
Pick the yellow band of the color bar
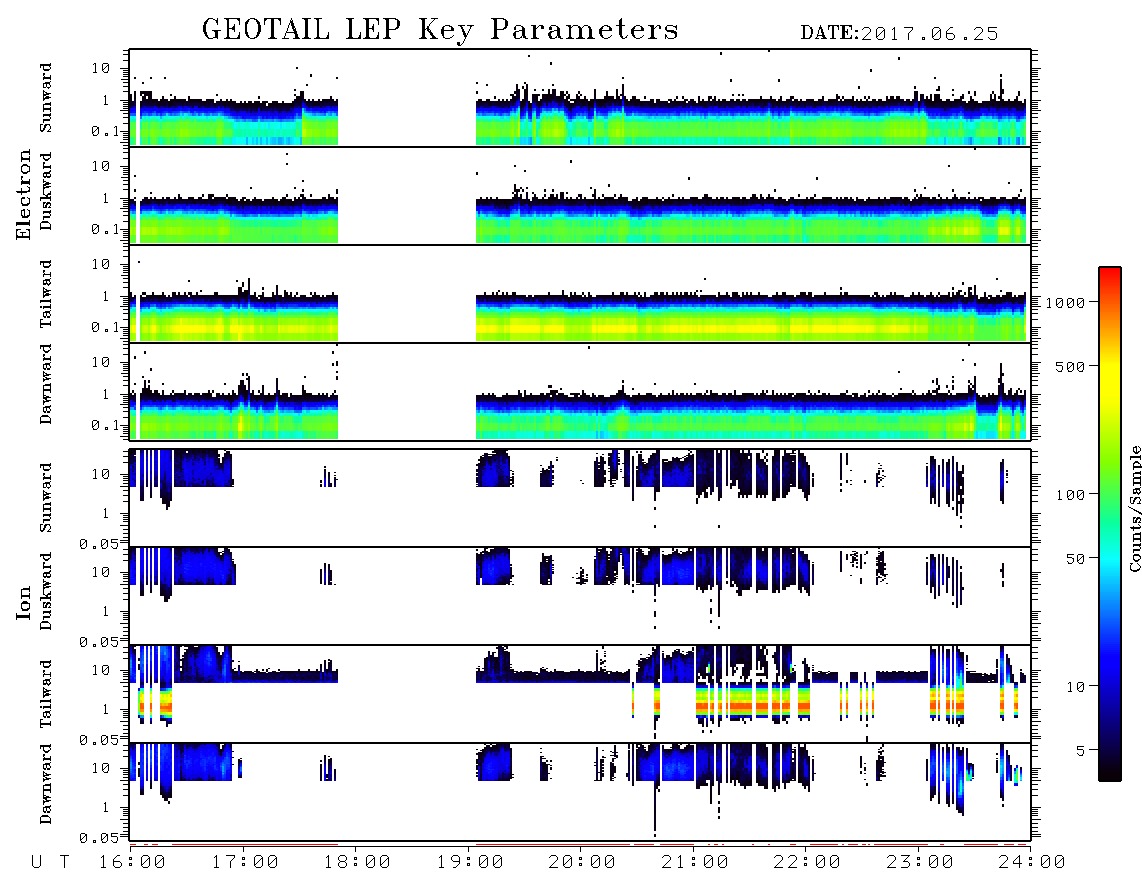(1110, 372)
